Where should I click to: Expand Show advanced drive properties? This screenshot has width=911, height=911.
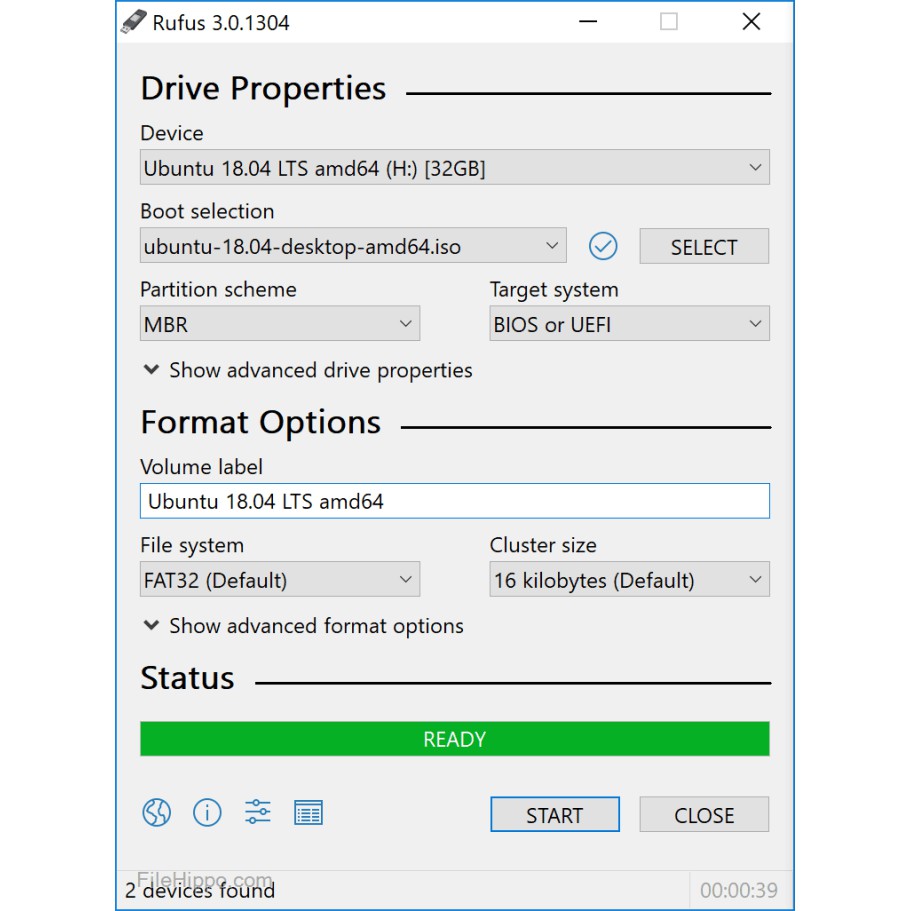[307, 370]
